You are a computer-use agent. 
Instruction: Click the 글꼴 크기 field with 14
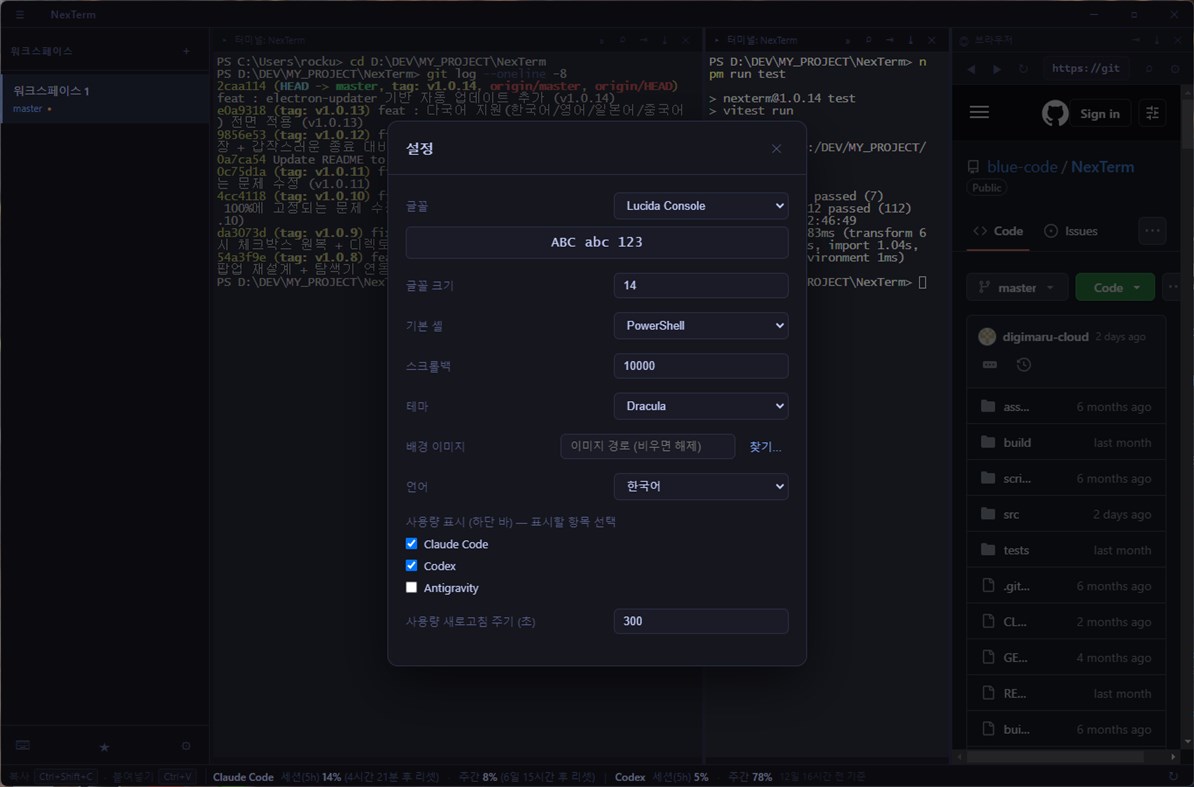tap(701, 285)
